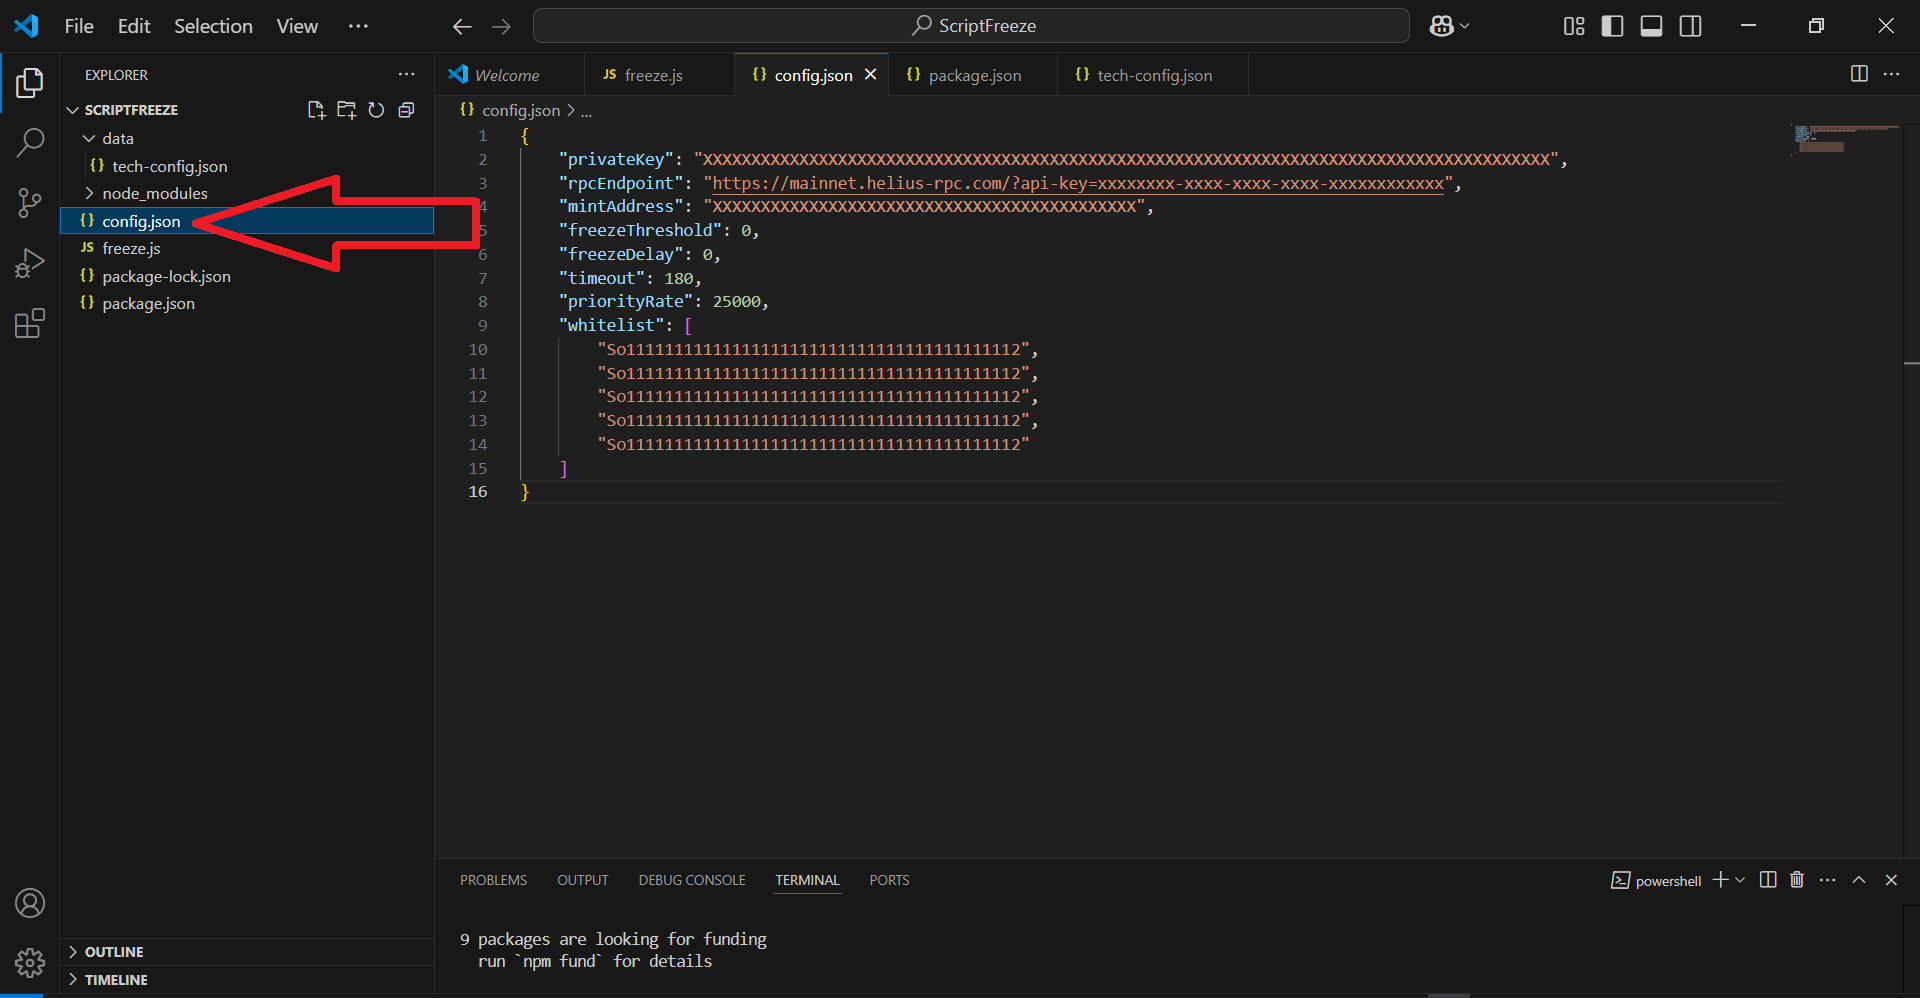This screenshot has height=998, width=1920.
Task: Open the Search view in activity bar
Action: point(30,143)
